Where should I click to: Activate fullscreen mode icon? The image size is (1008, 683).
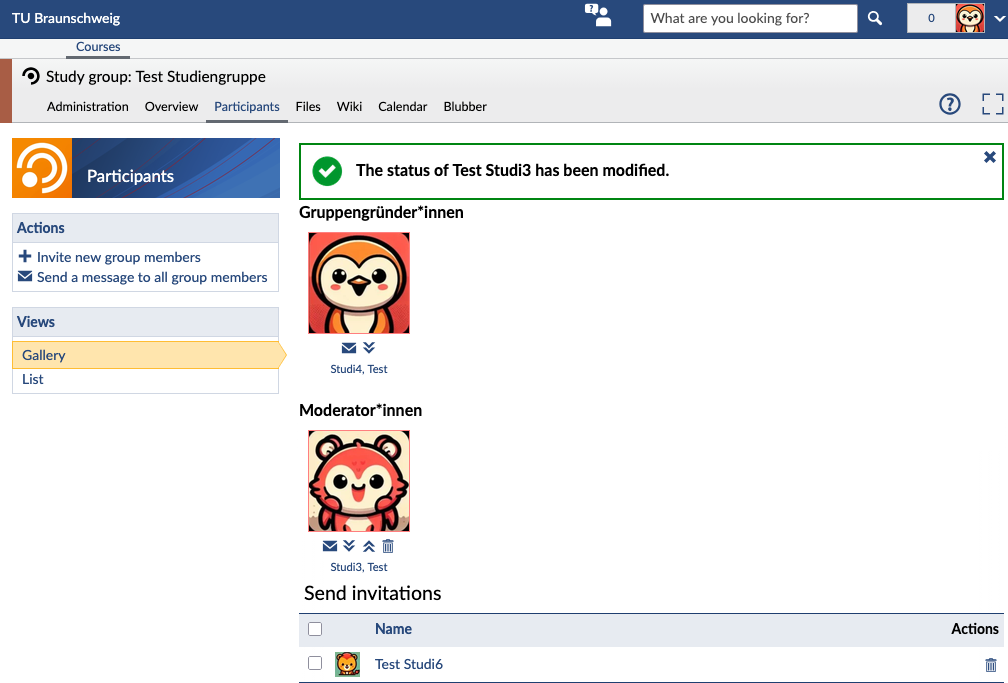pos(993,104)
